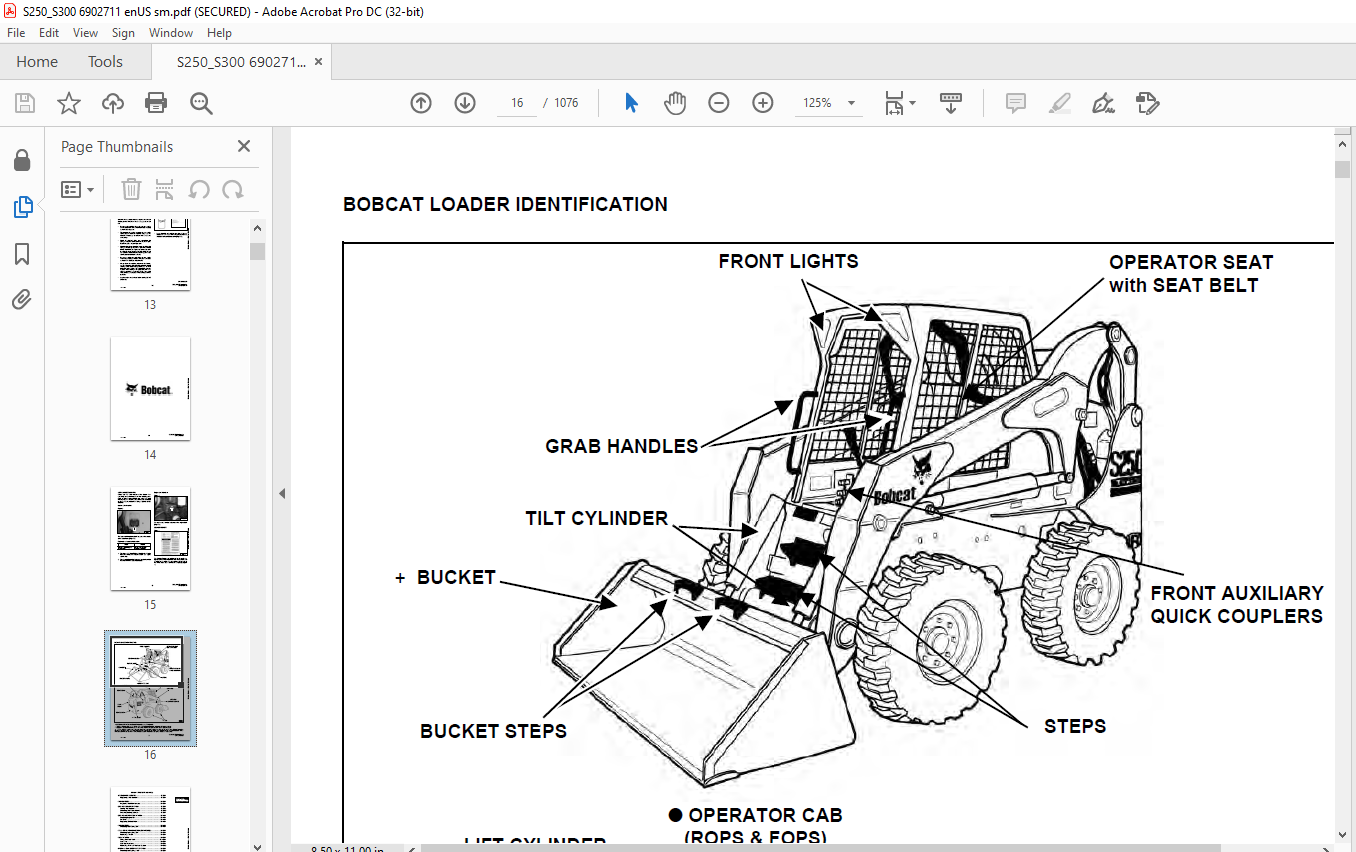Open fit page options icon
Image resolution: width=1356 pixels, height=852 pixels.
(x=900, y=103)
